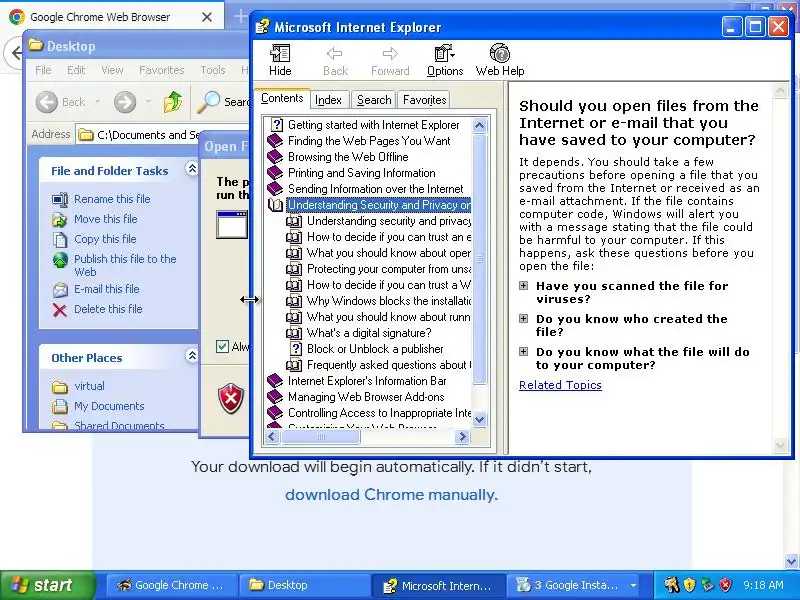The width and height of the screenshot is (800, 600).
Task: Click 'E-mail this file' task
Action: coord(107,289)
